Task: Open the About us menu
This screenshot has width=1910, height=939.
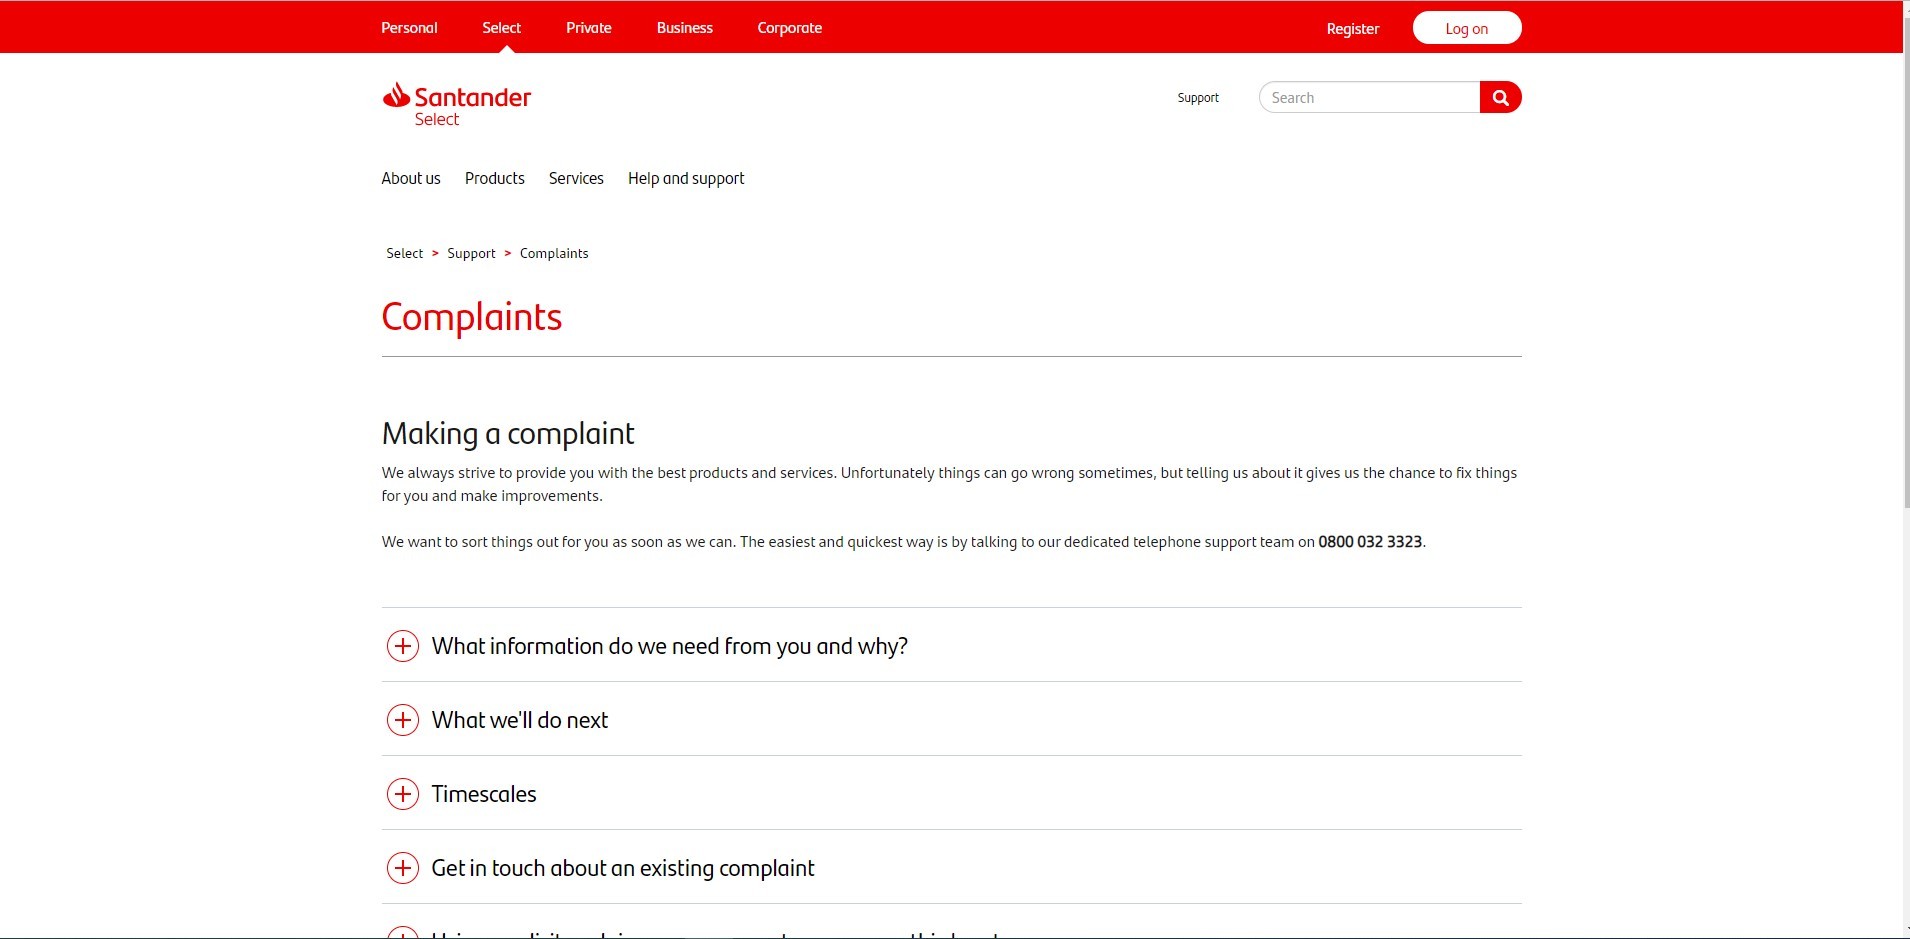Action: tap(411, 178)
